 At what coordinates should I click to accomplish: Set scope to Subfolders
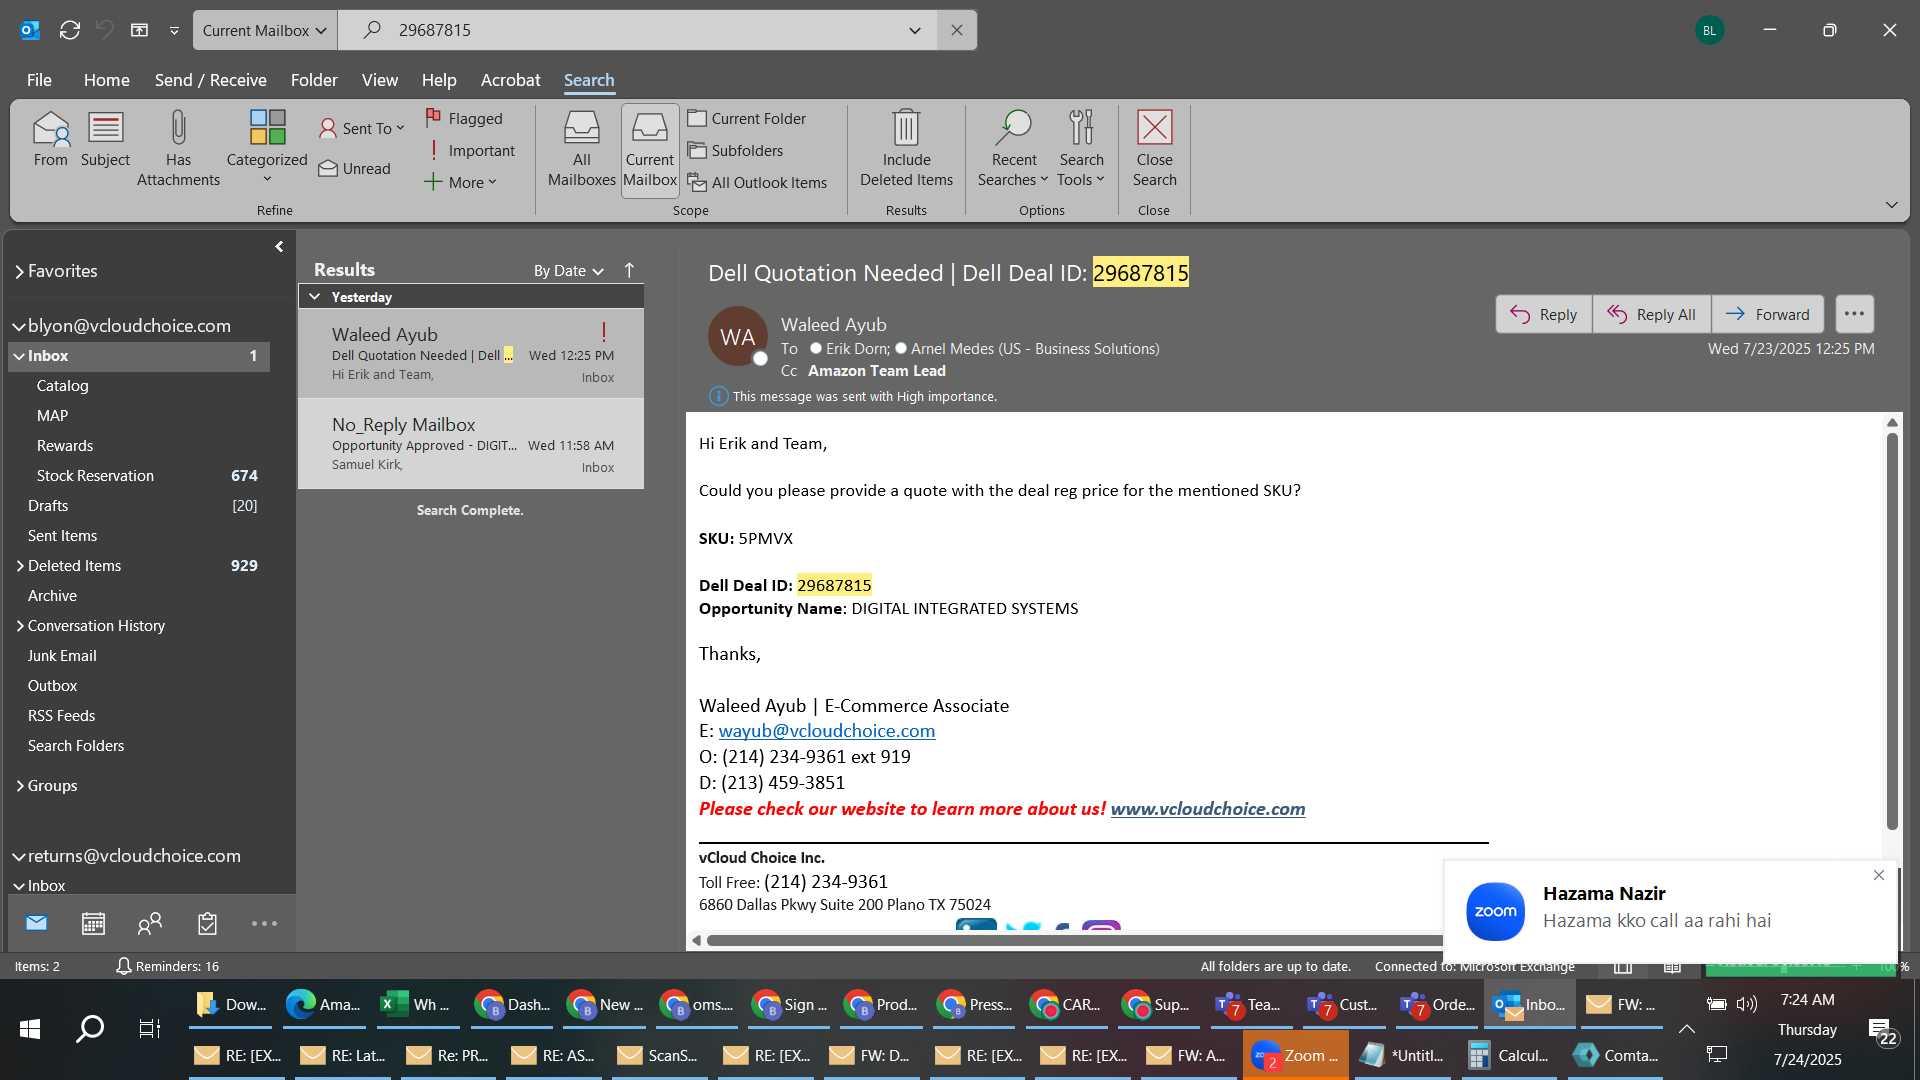coord(735,150)
